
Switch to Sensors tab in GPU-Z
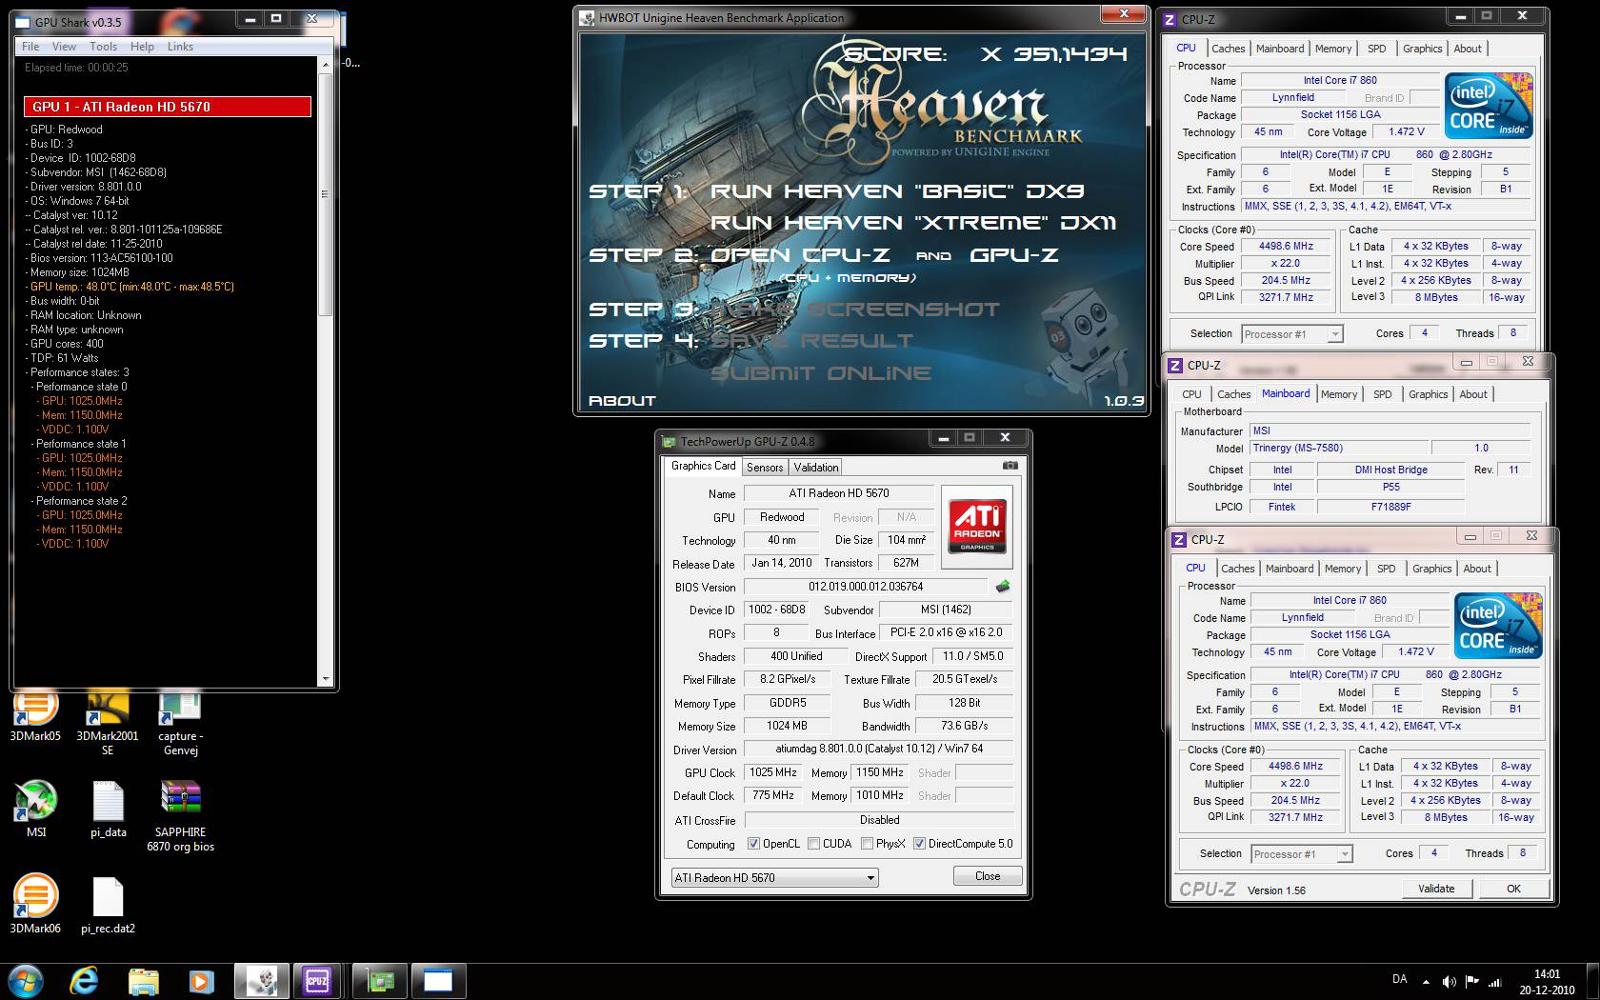[765, 467]
